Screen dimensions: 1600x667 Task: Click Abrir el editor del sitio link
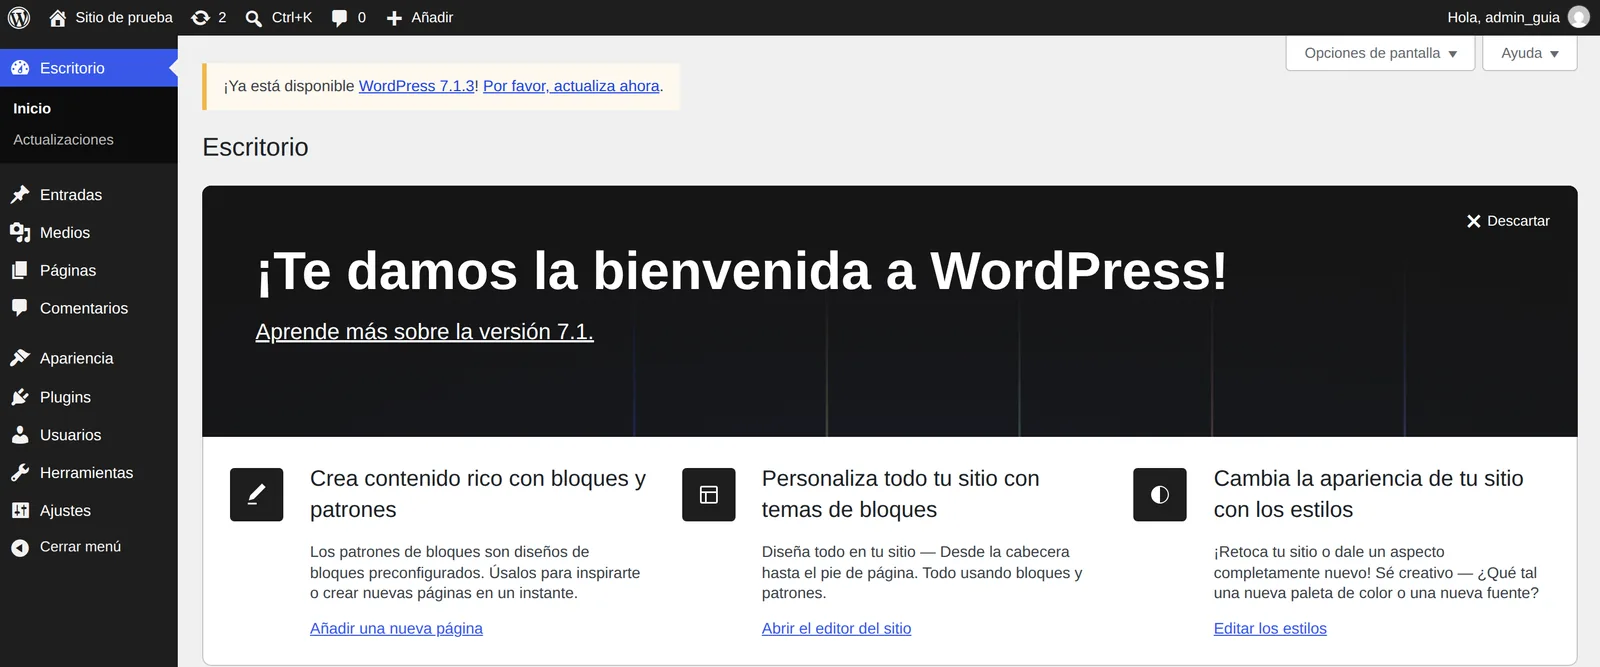point(836,628)
